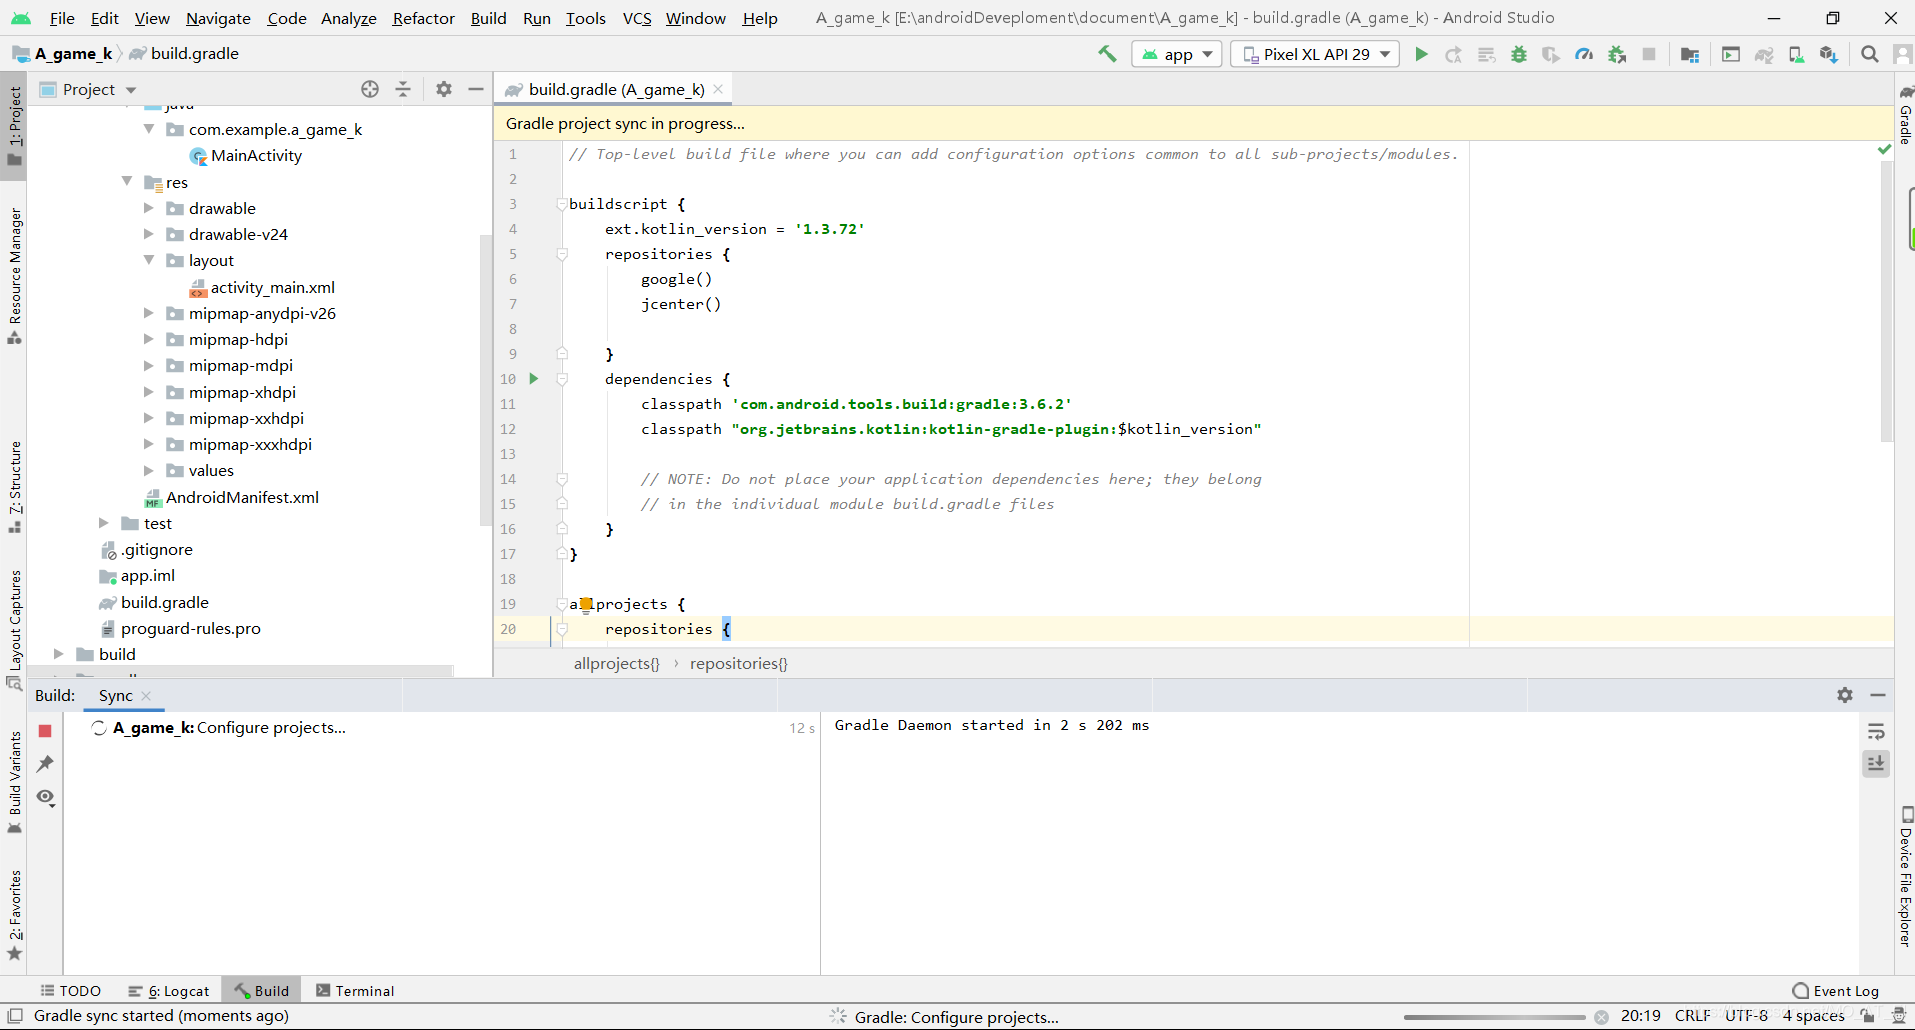The width and height of the screenshot is (1915, 1030).
Task: Click allprojects{} breadcrumb
Action: click(617, 663)
